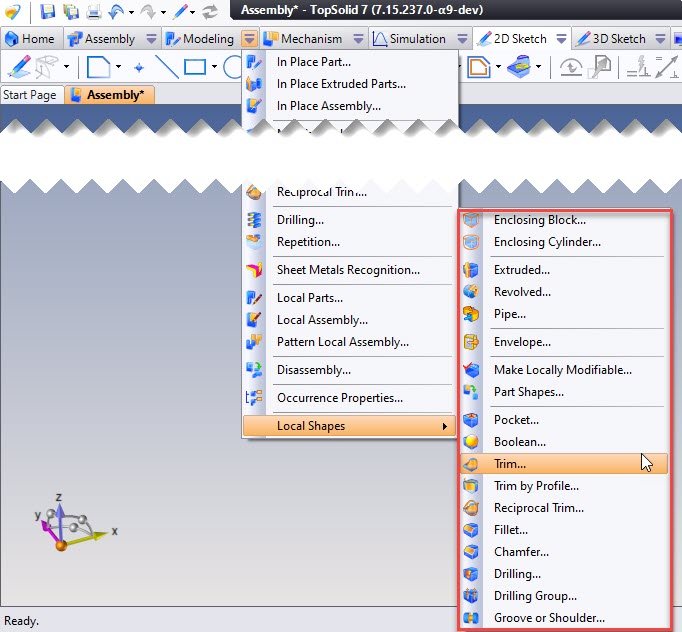Switch to the Modeling ribbon tab
The image size is (682, 632).
[x=201, y=39]
